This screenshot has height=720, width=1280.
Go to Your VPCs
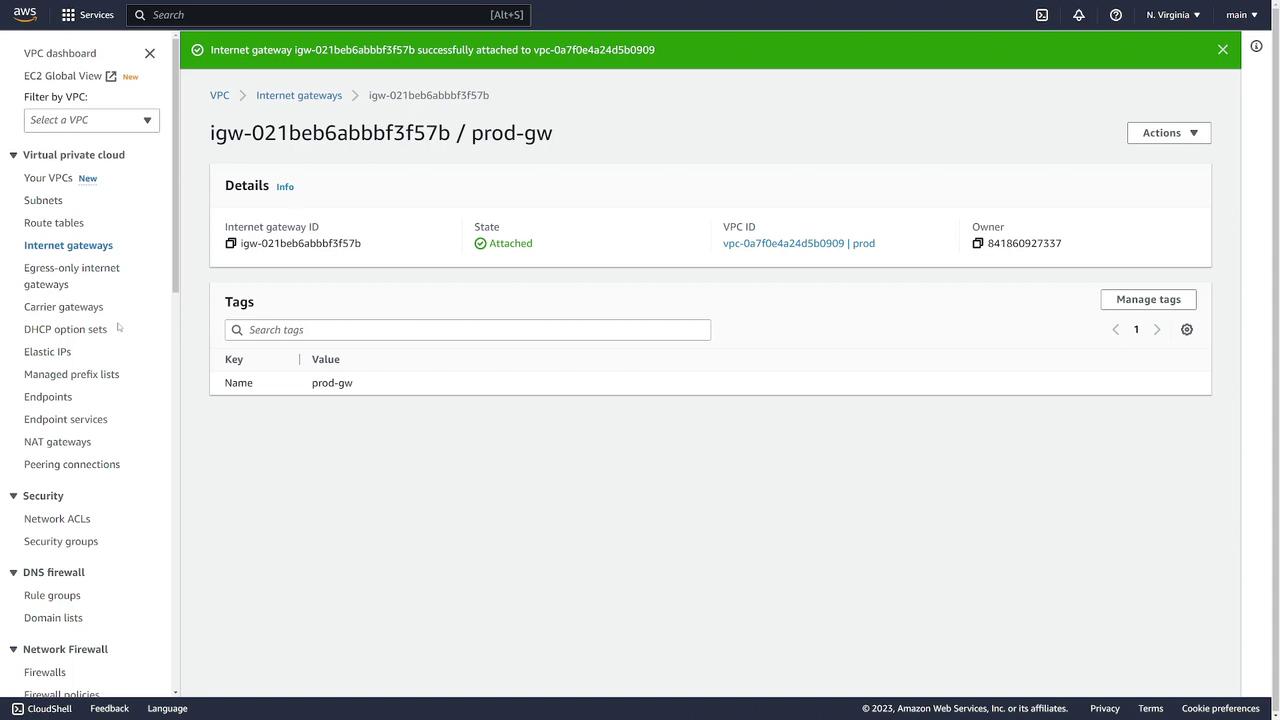[x=48, y=178]
